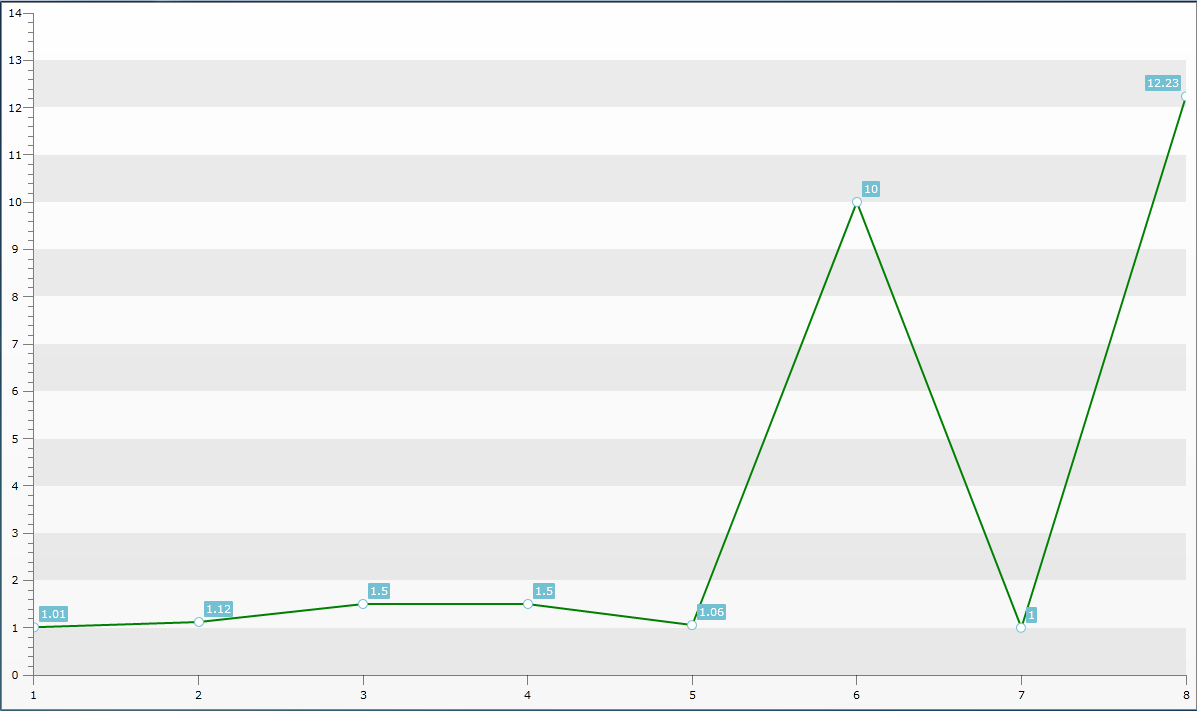Viewport: 1197px width, 711px height.
Task: Click the point marker labeled 1.06
Action: [692, 625]
